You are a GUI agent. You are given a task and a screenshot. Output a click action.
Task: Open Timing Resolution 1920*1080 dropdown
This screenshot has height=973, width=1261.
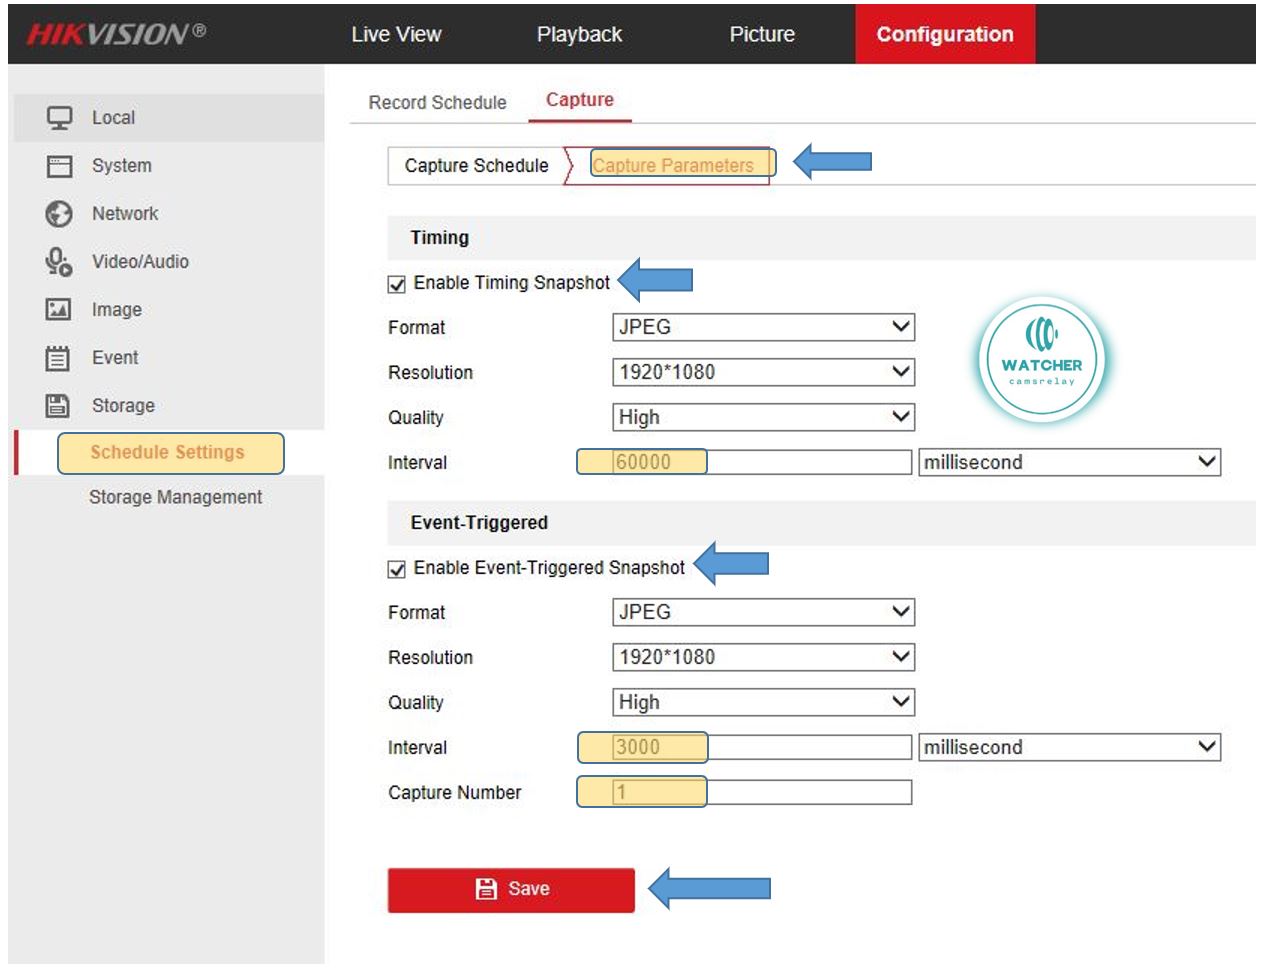pos(763,372)
